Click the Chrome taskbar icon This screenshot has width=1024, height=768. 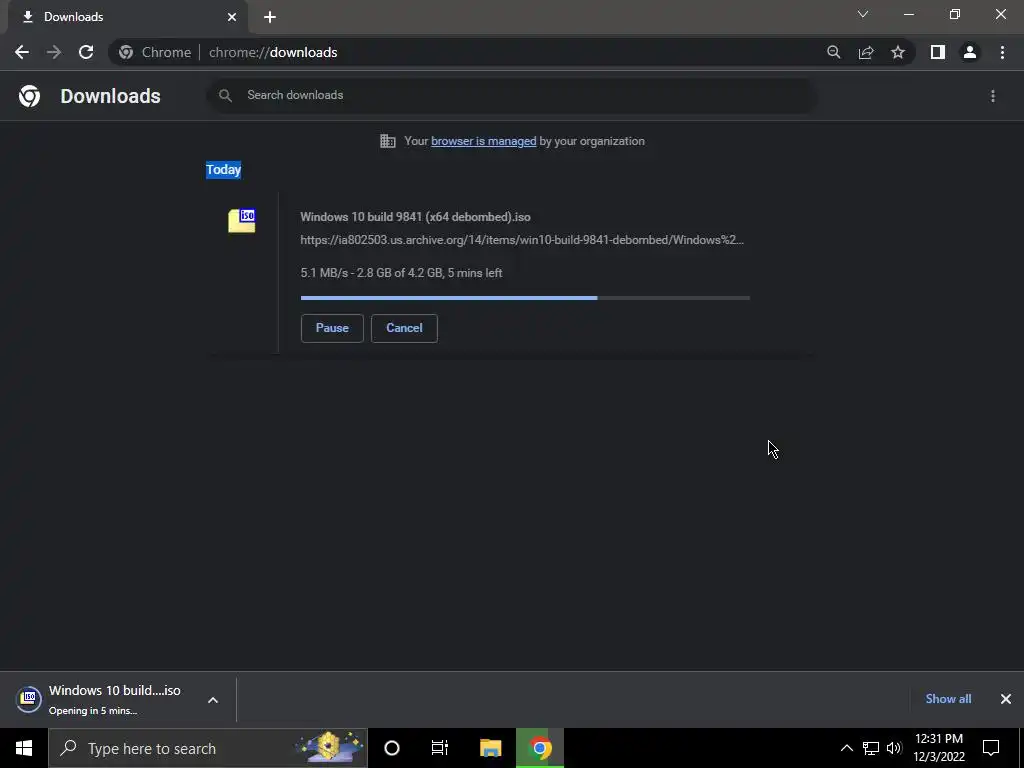(x=540, y=748)
